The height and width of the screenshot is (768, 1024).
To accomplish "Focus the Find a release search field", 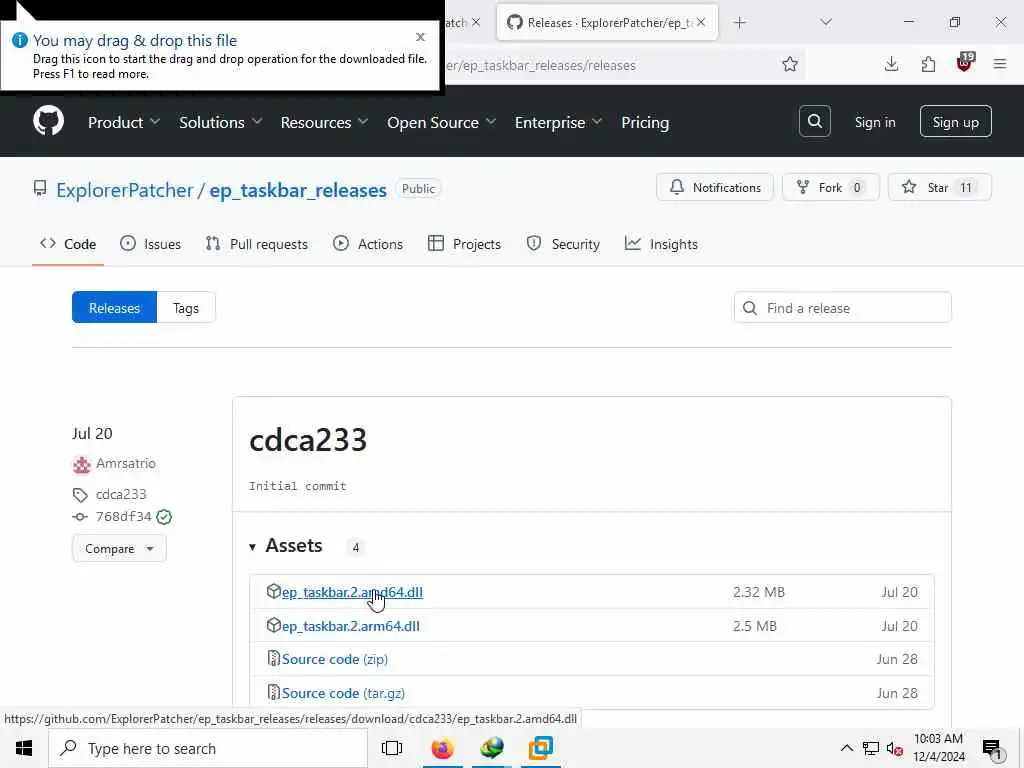I will pyautogui.click(x=842, y=308).
